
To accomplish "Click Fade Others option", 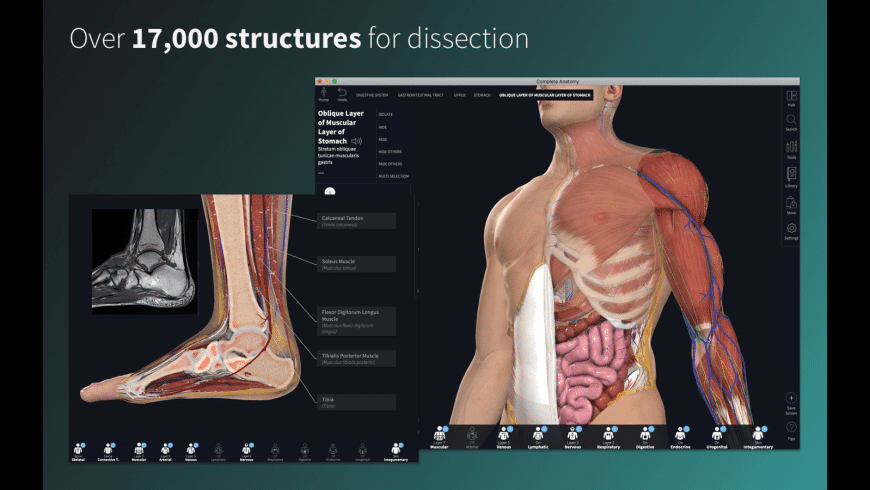I will [390, 164].
